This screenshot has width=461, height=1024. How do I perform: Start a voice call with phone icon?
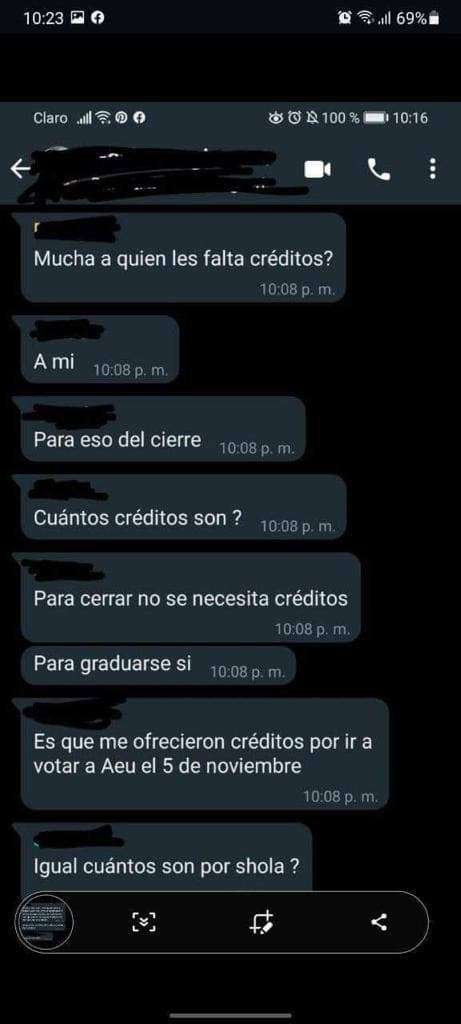(379, 170)
